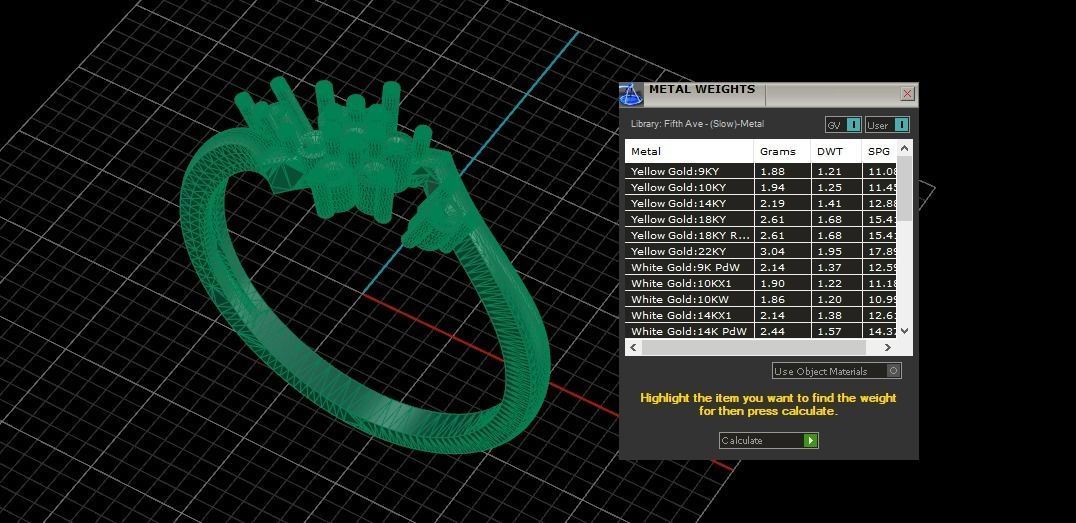This screenshot has height=523, width=1076.
Task: Click the Metal column header
Action: pos(689,152)
